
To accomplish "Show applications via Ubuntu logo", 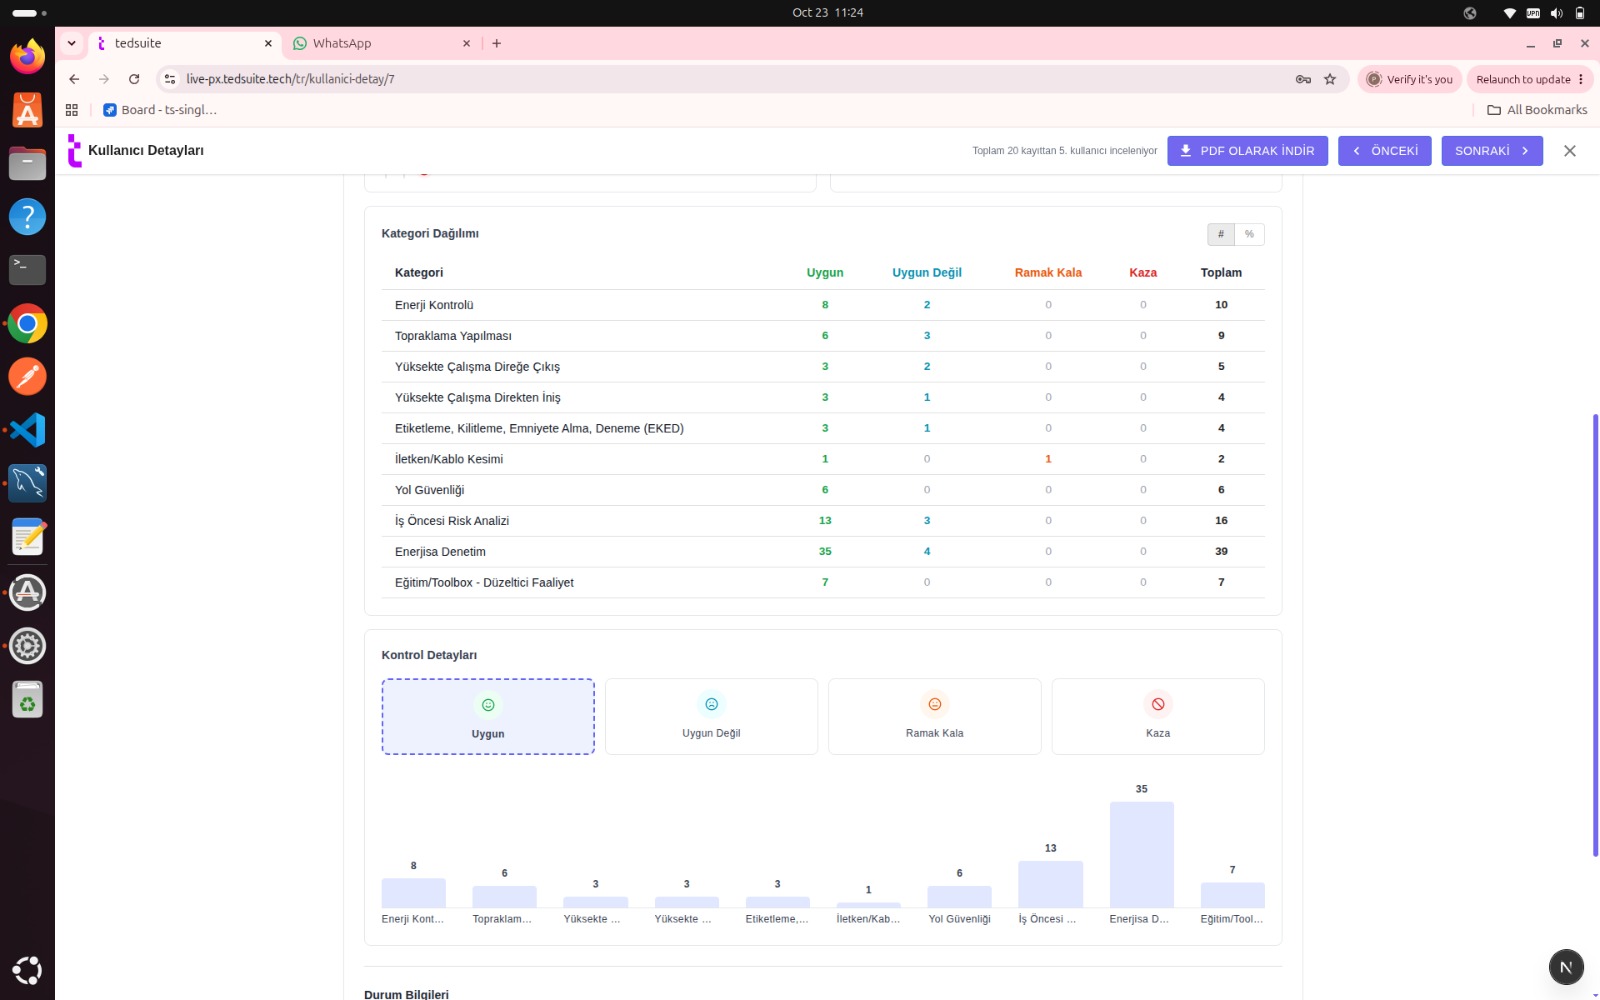I will [27, 970].
